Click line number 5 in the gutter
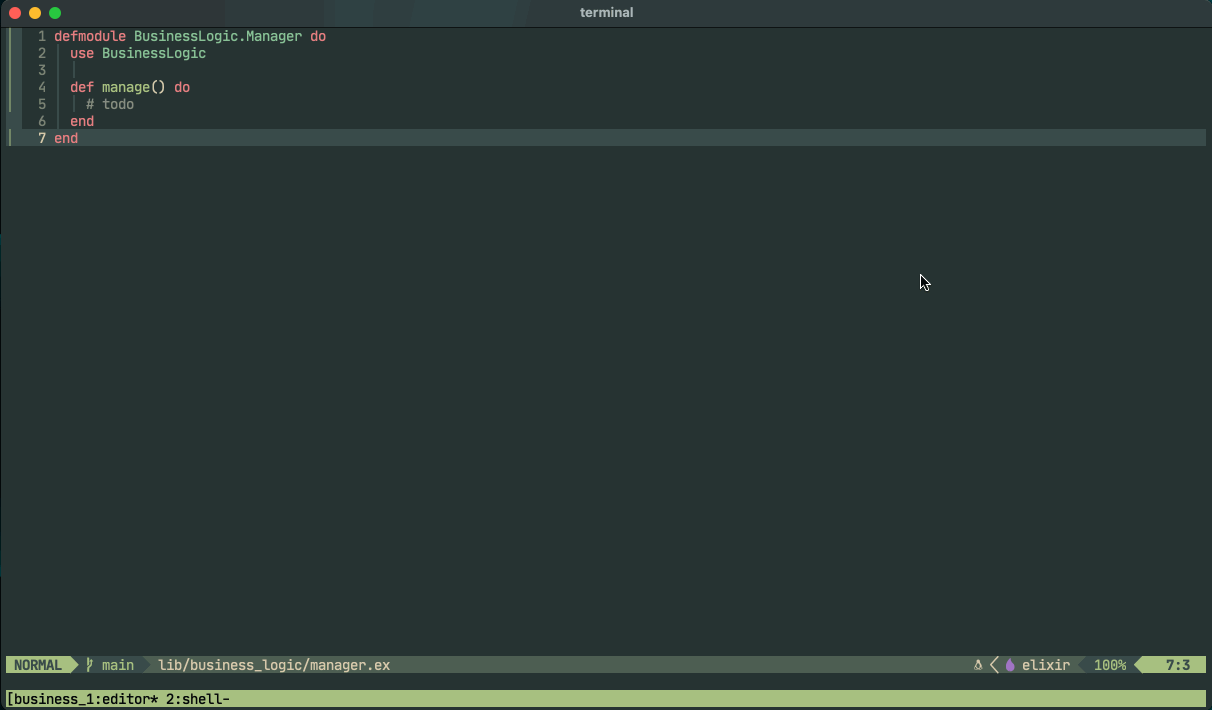The width and height of the screenshot is (1212, 710). click(x=42, y=104)
